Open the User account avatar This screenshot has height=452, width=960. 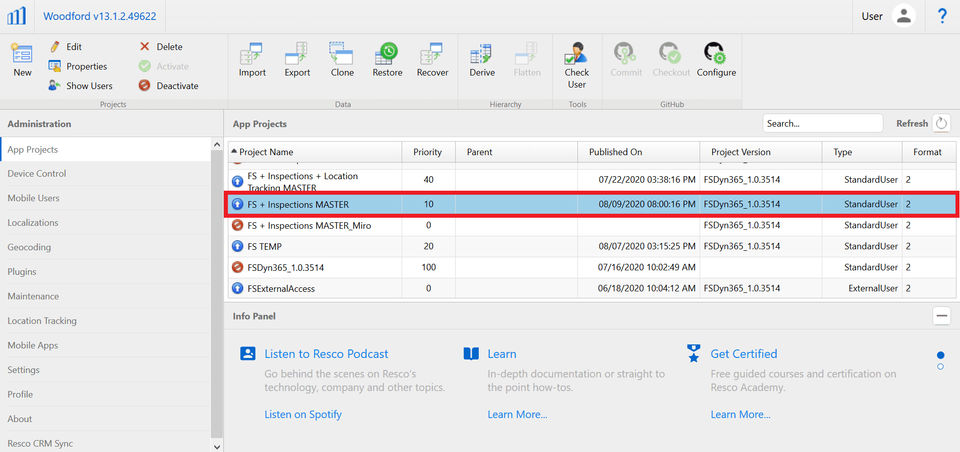(x=904, y=17)
